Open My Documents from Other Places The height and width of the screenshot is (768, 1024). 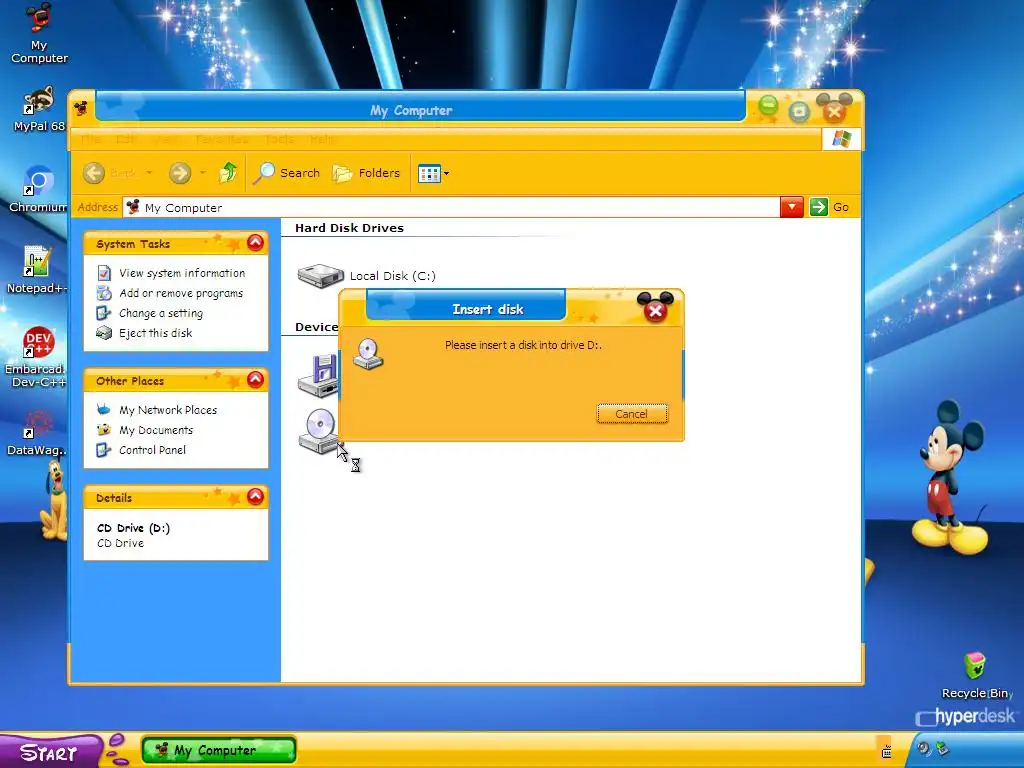point(156,430)
